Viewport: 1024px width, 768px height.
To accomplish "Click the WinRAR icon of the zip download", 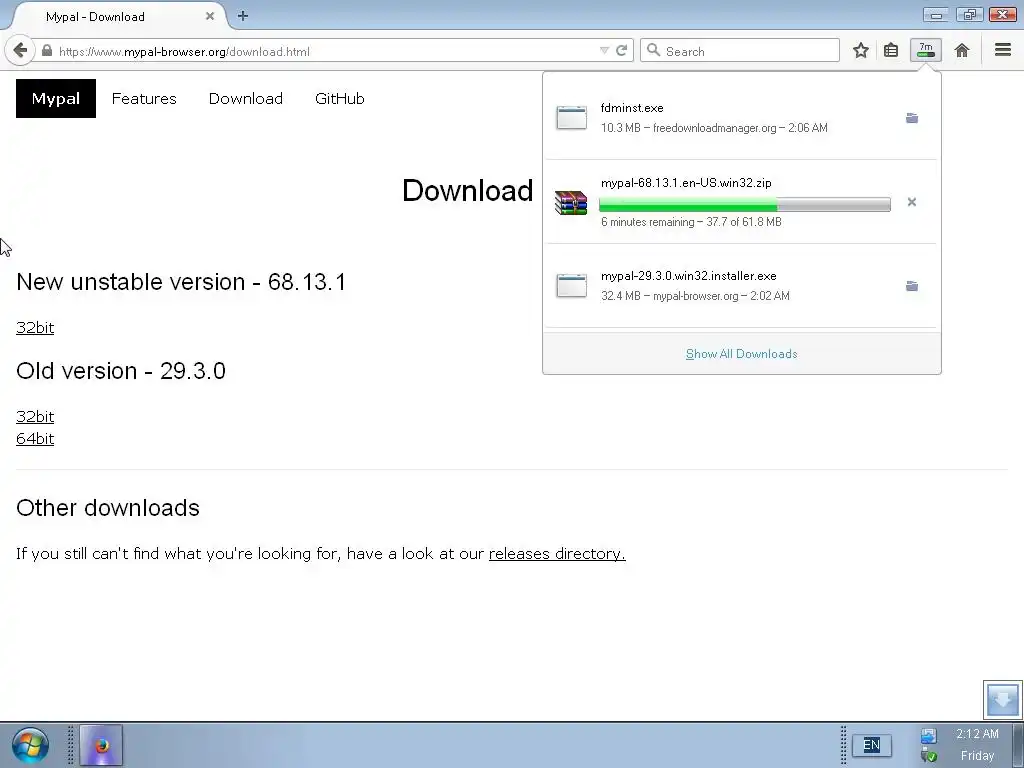I will (x=571, y=202).
